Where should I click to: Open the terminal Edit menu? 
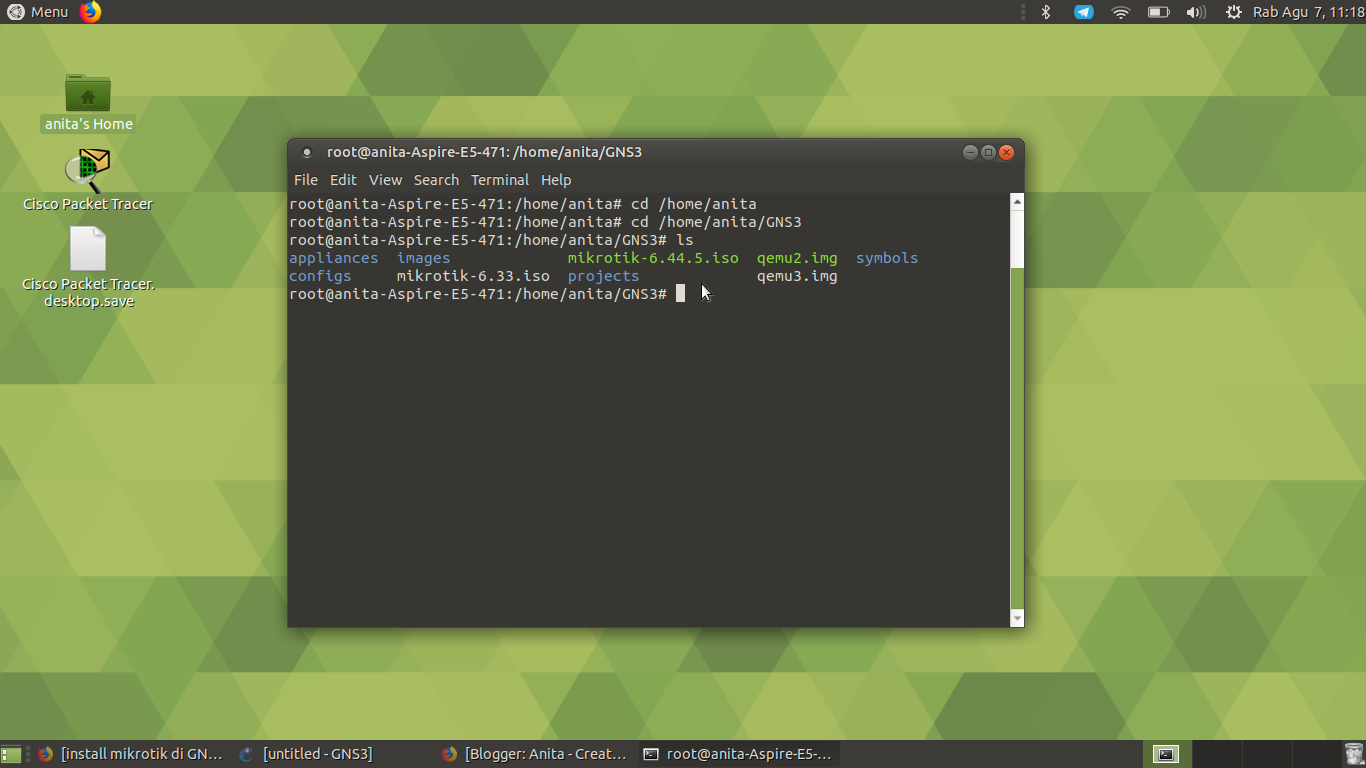coord(343,180)
